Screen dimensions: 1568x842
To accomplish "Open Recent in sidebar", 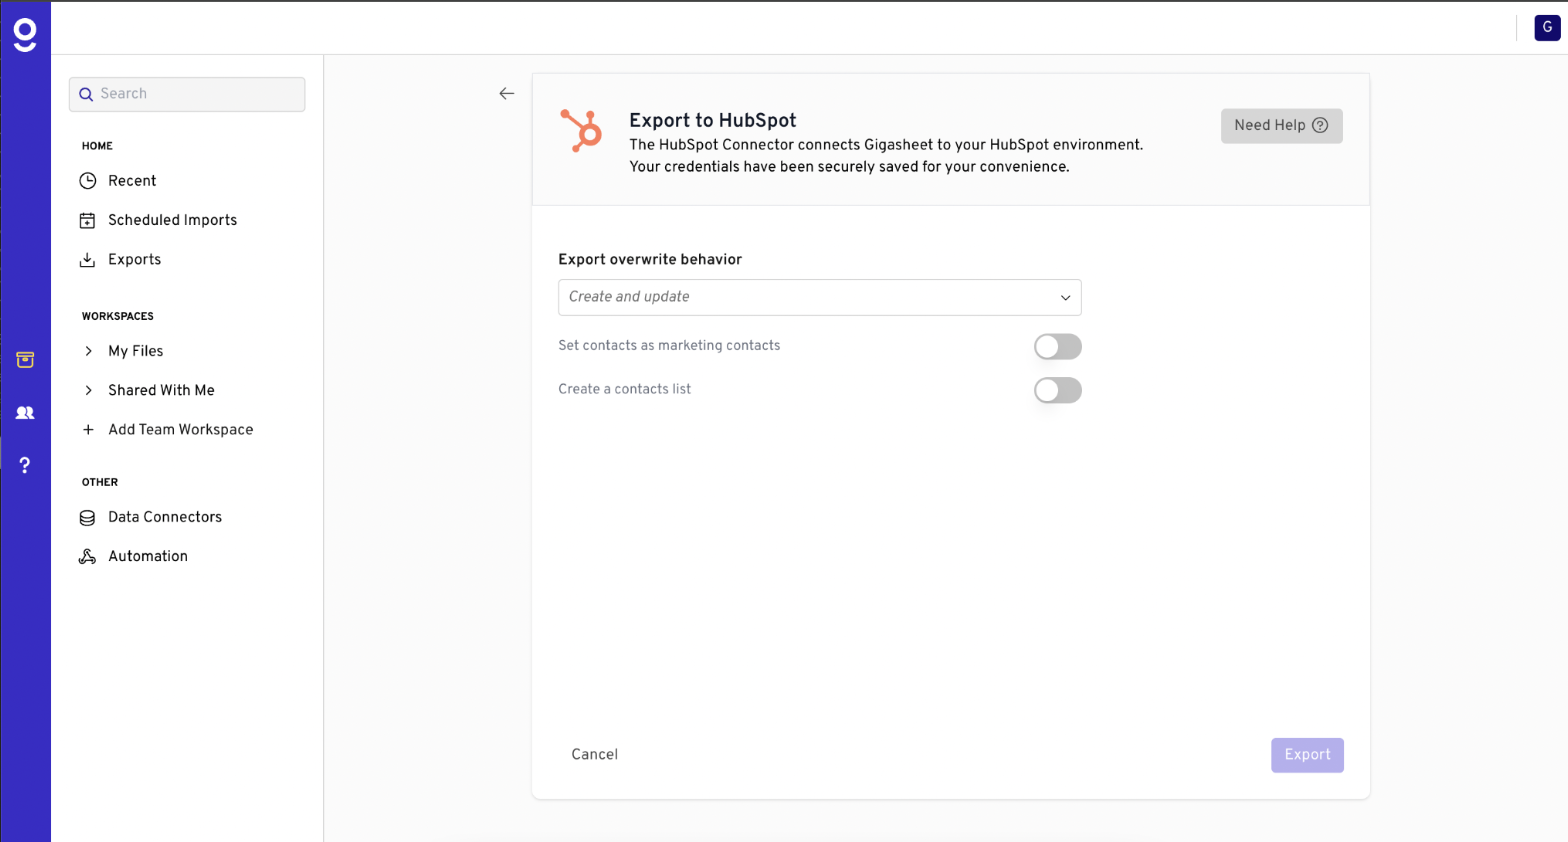I will click(132, 181).
